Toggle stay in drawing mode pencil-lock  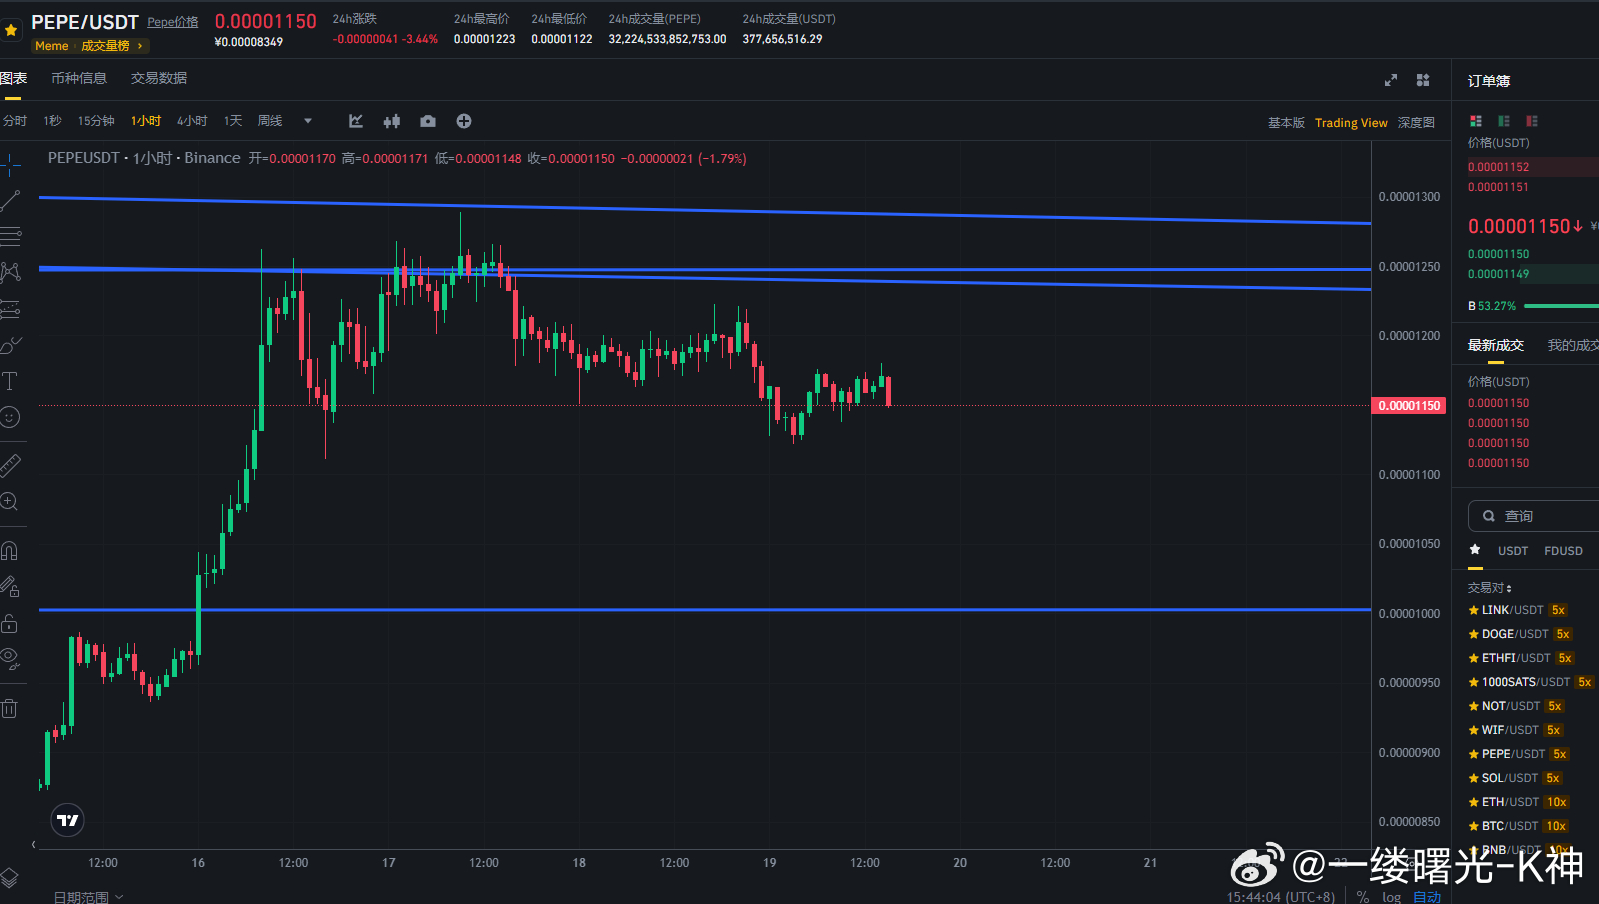(x=10, y=587)
